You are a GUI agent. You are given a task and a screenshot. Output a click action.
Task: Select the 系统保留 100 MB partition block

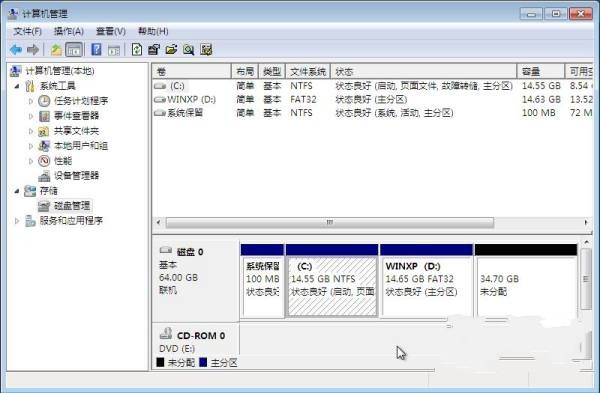click(x=262, y=281)
